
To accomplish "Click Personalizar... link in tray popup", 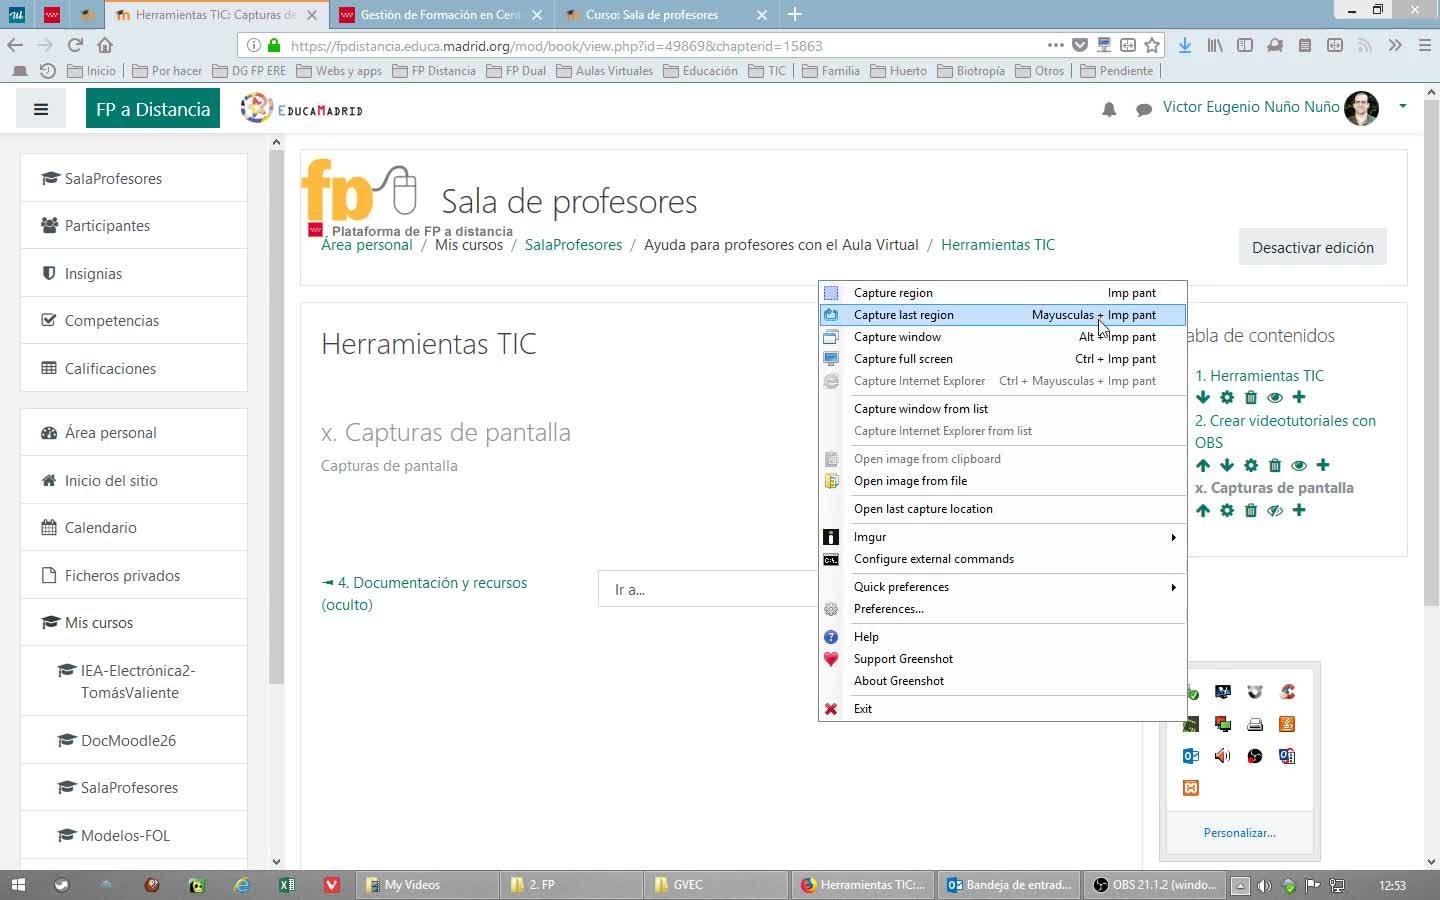I will [1239, 833].
